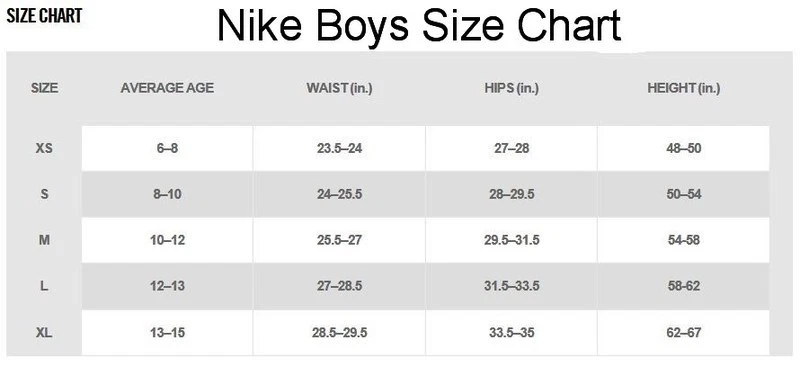Select the AVERAGE AGE column header

pyautogui.click(x=167, y=88)
